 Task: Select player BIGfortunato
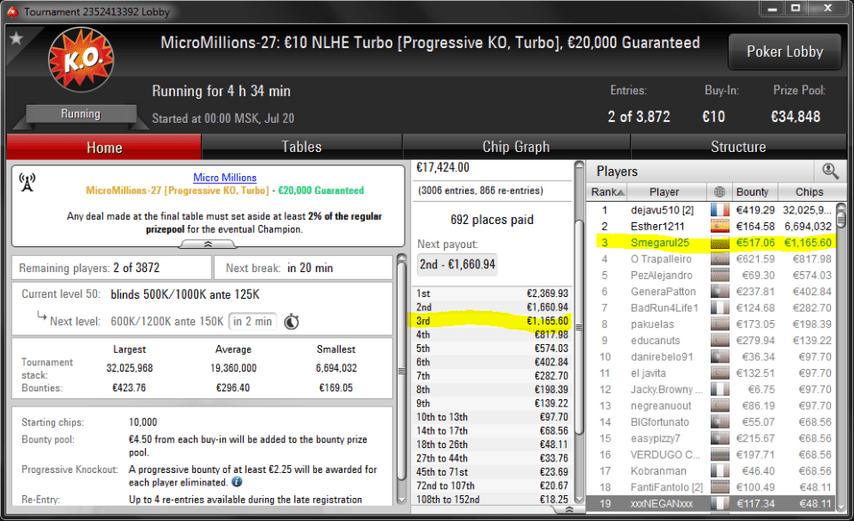(x=711, y=422)
